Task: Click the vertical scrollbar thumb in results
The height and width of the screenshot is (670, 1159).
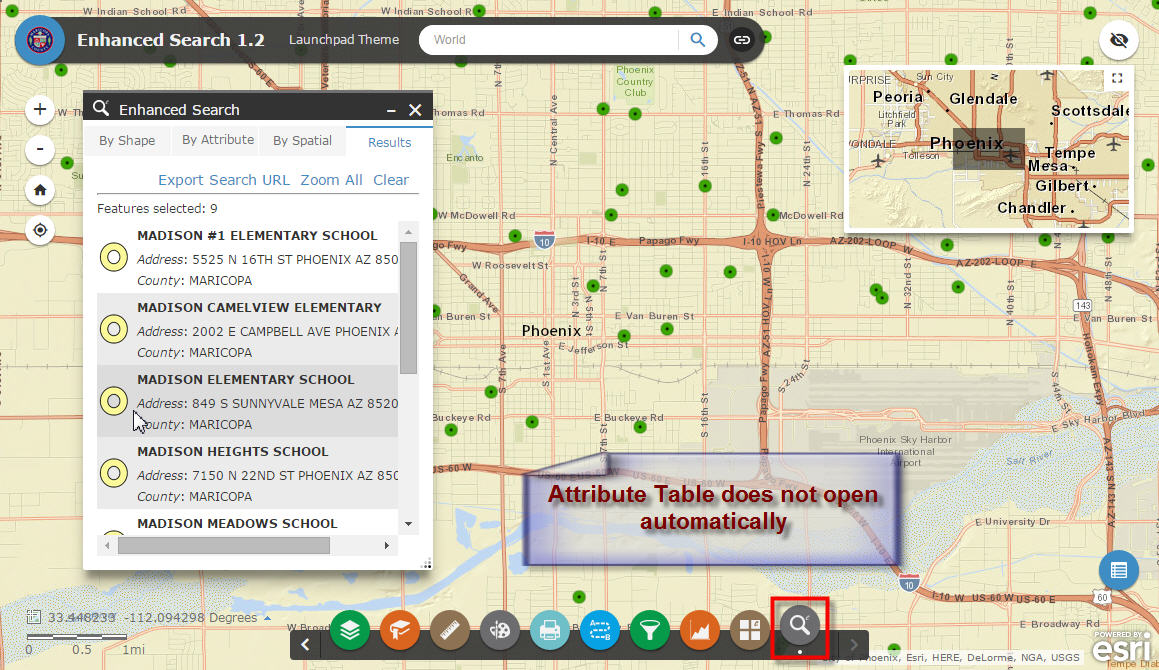Action: point(408,308)
